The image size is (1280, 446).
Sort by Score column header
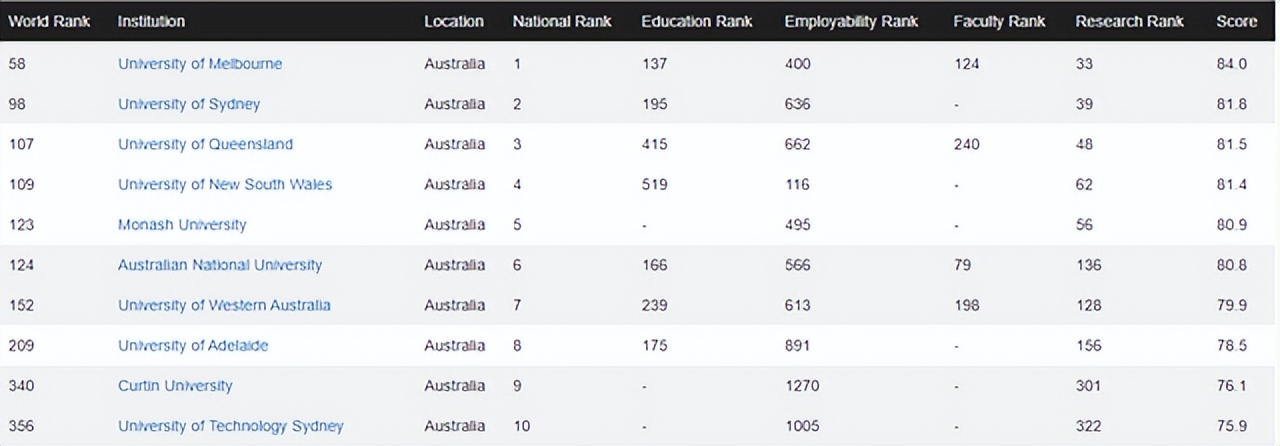coord(1236,21)
